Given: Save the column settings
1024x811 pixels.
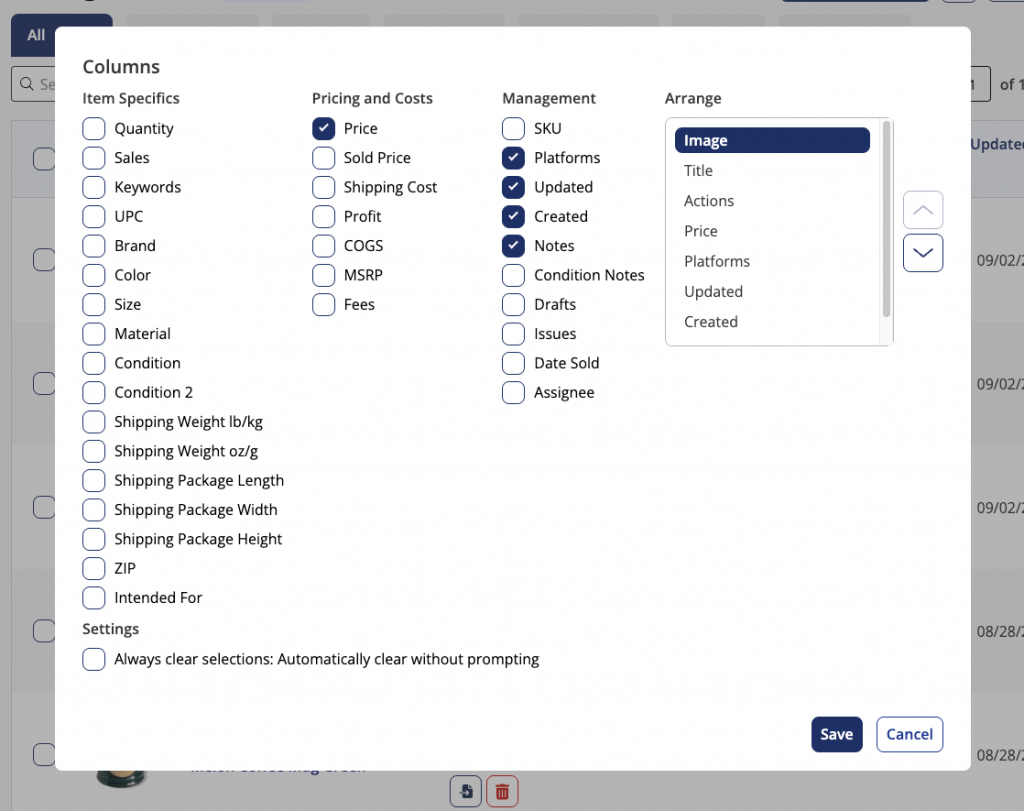Looking at the screenshot, I should point(837,735).
